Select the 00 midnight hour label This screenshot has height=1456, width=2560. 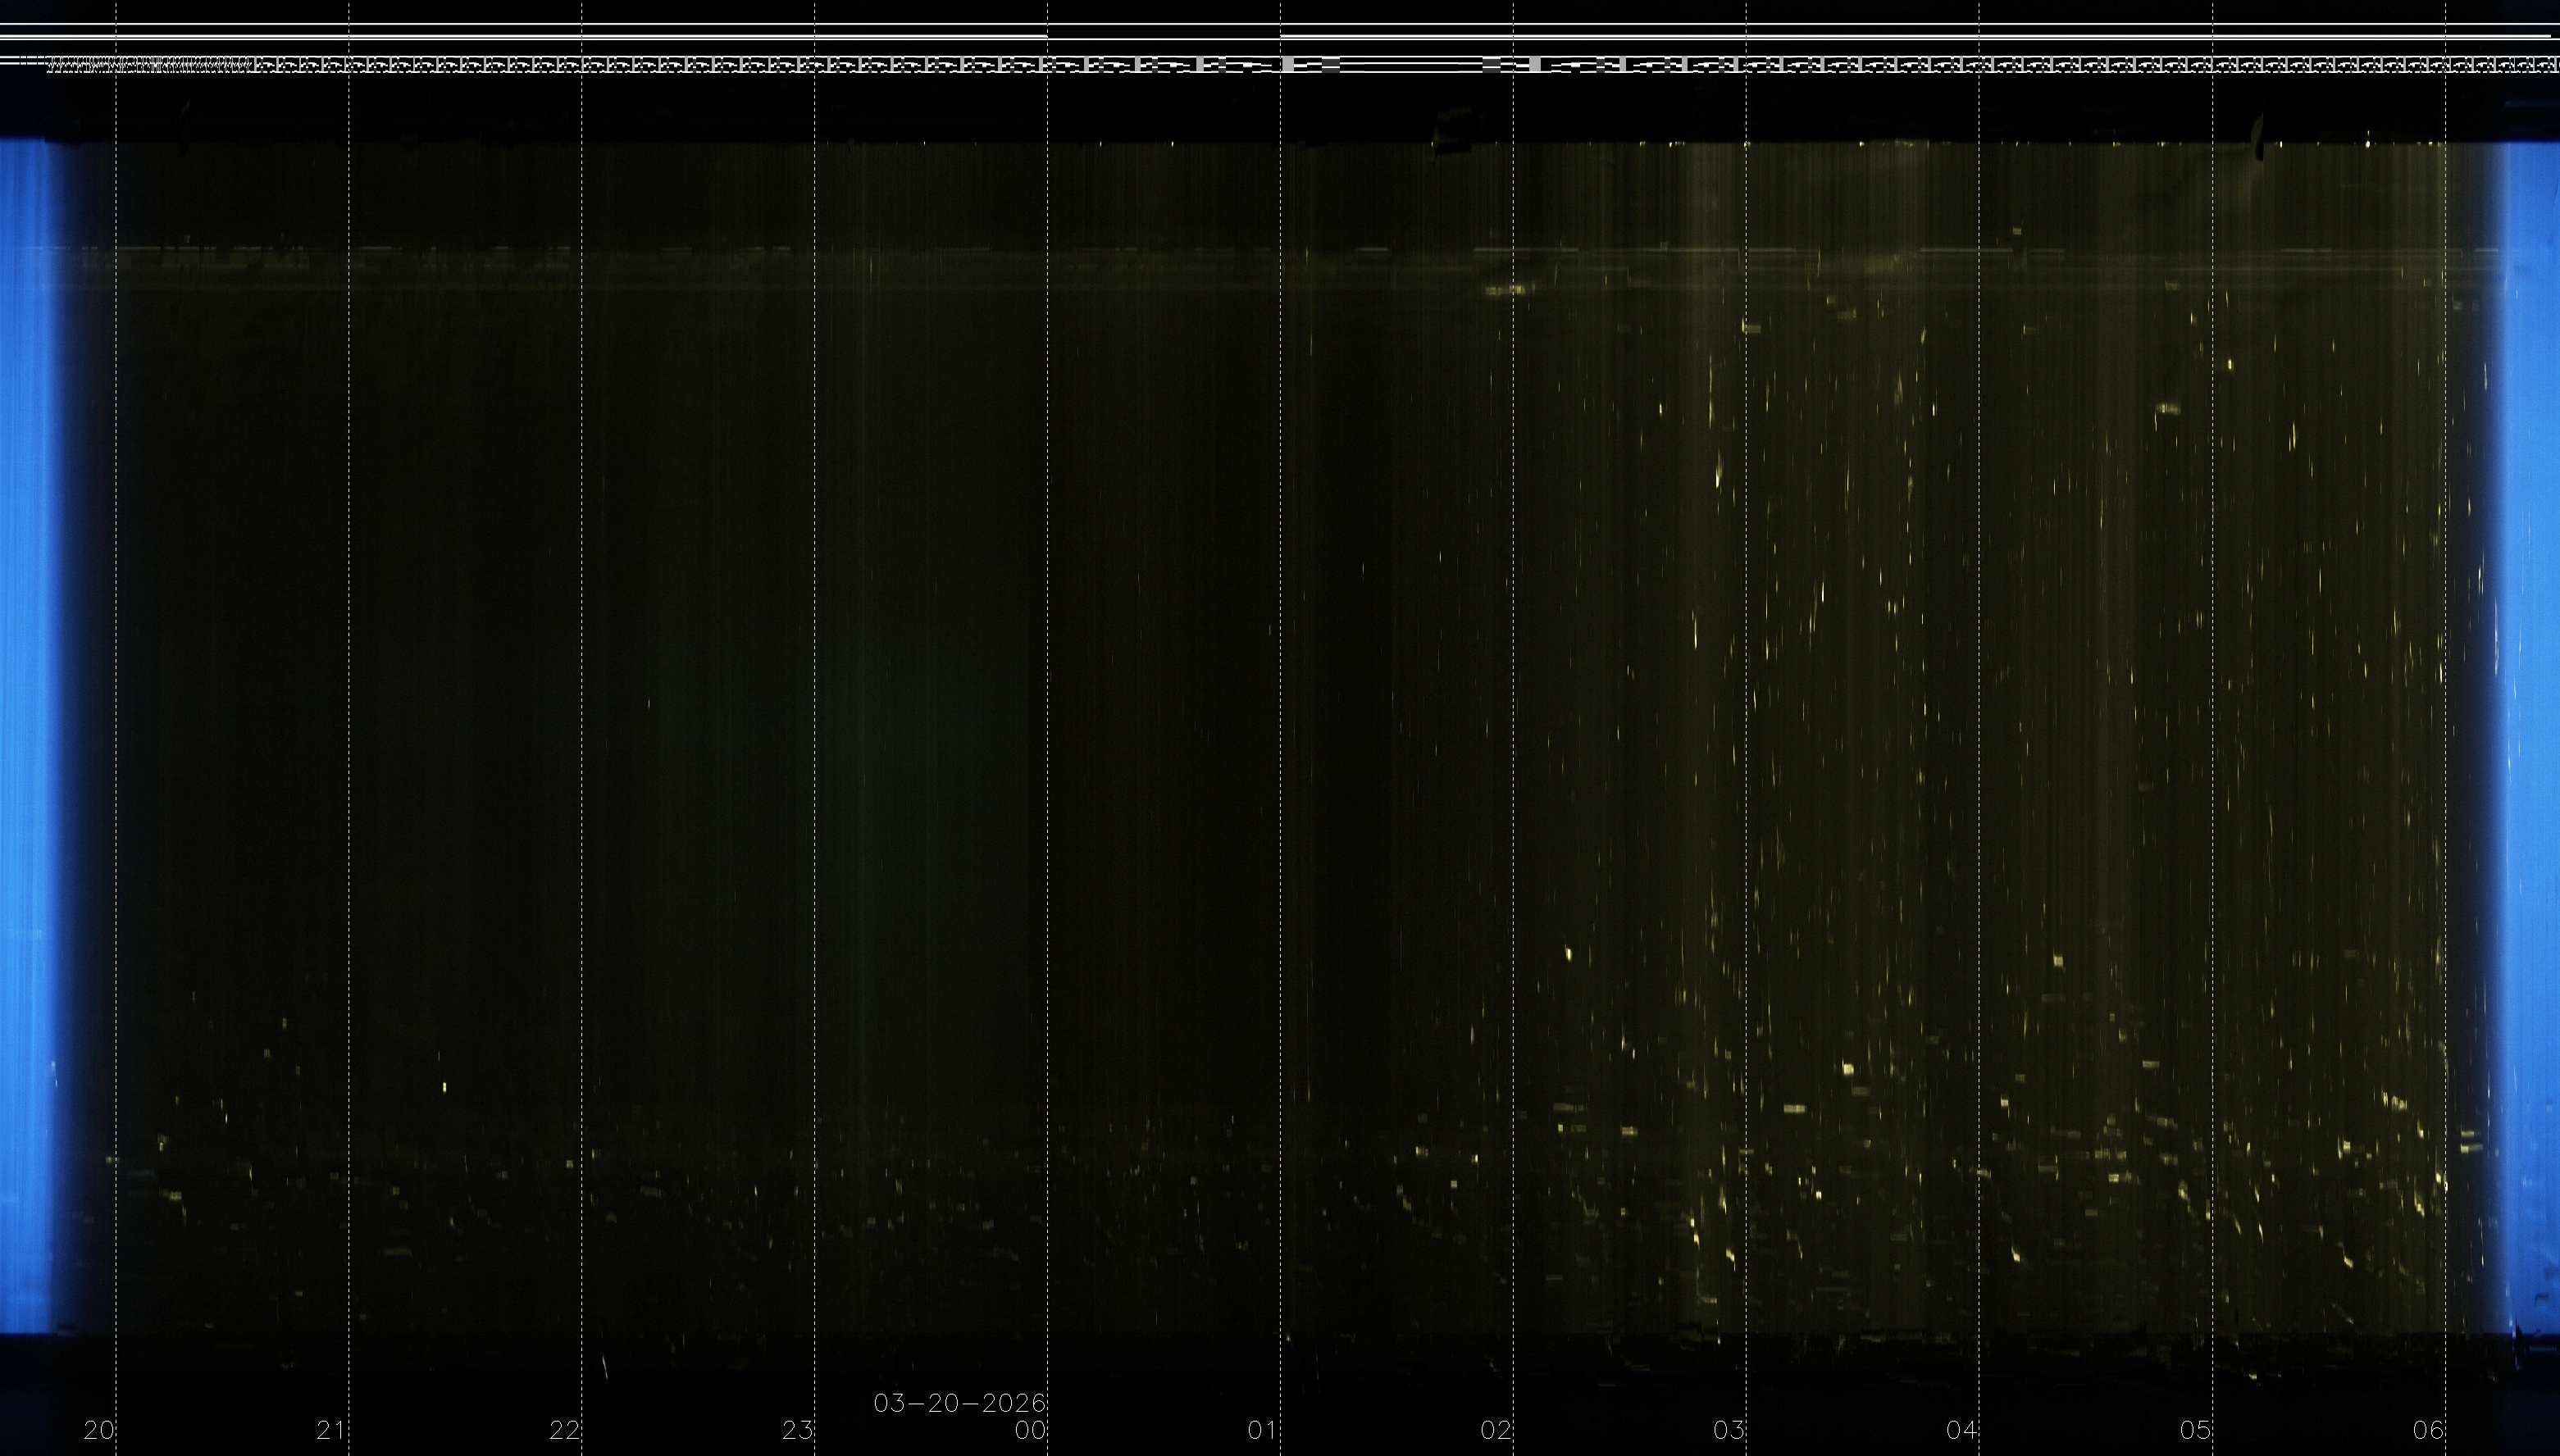click(x=1030, y=1430)
